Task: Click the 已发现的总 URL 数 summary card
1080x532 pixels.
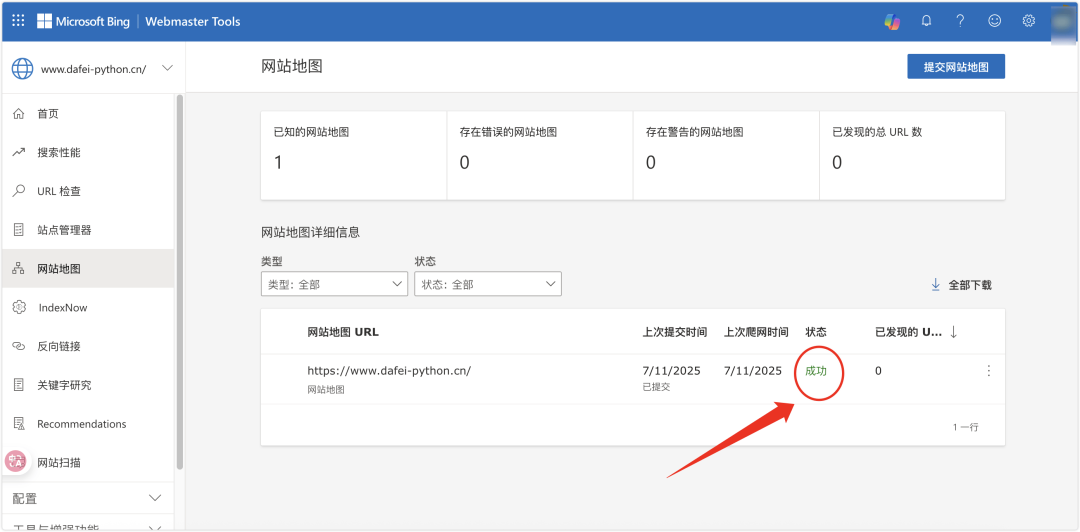Action: point(913,156)
